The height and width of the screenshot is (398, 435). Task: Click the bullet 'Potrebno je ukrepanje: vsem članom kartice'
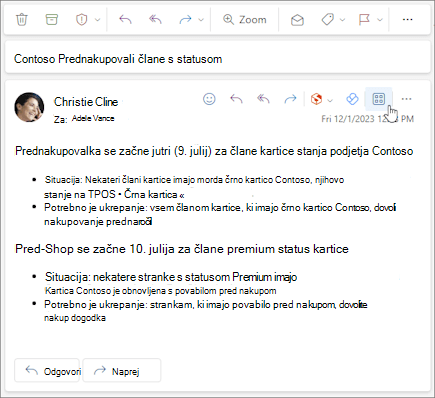220,208
